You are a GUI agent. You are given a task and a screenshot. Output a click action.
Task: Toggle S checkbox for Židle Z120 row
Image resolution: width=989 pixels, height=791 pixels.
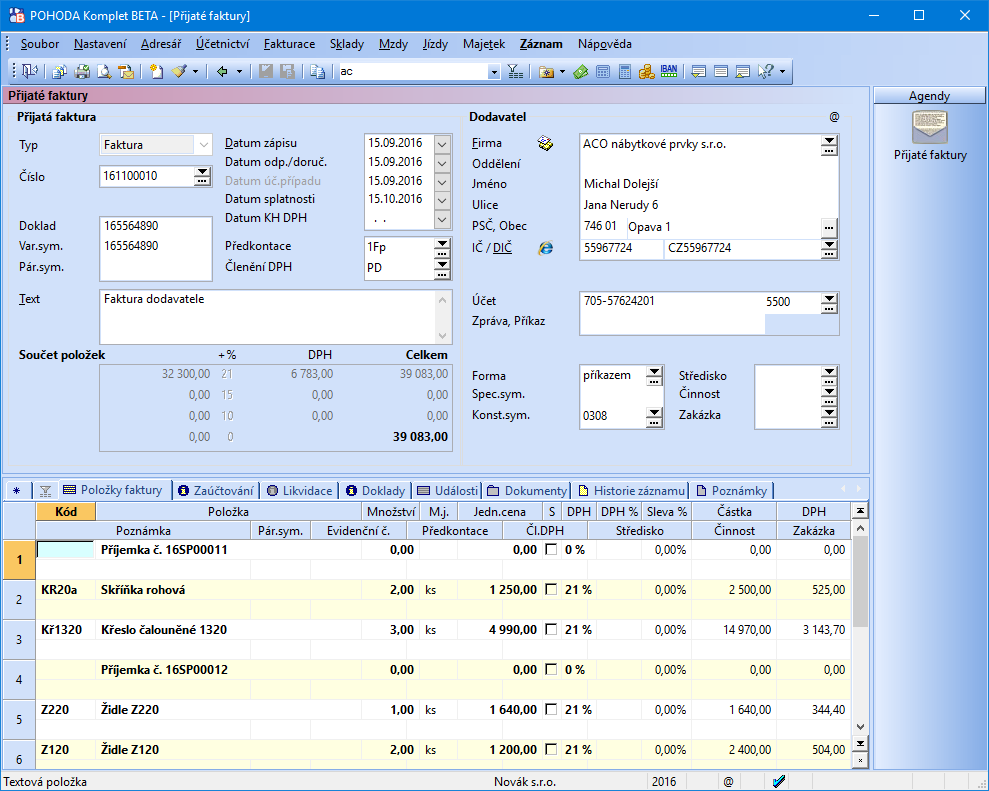pyautogui.click(x=551, y=749)
